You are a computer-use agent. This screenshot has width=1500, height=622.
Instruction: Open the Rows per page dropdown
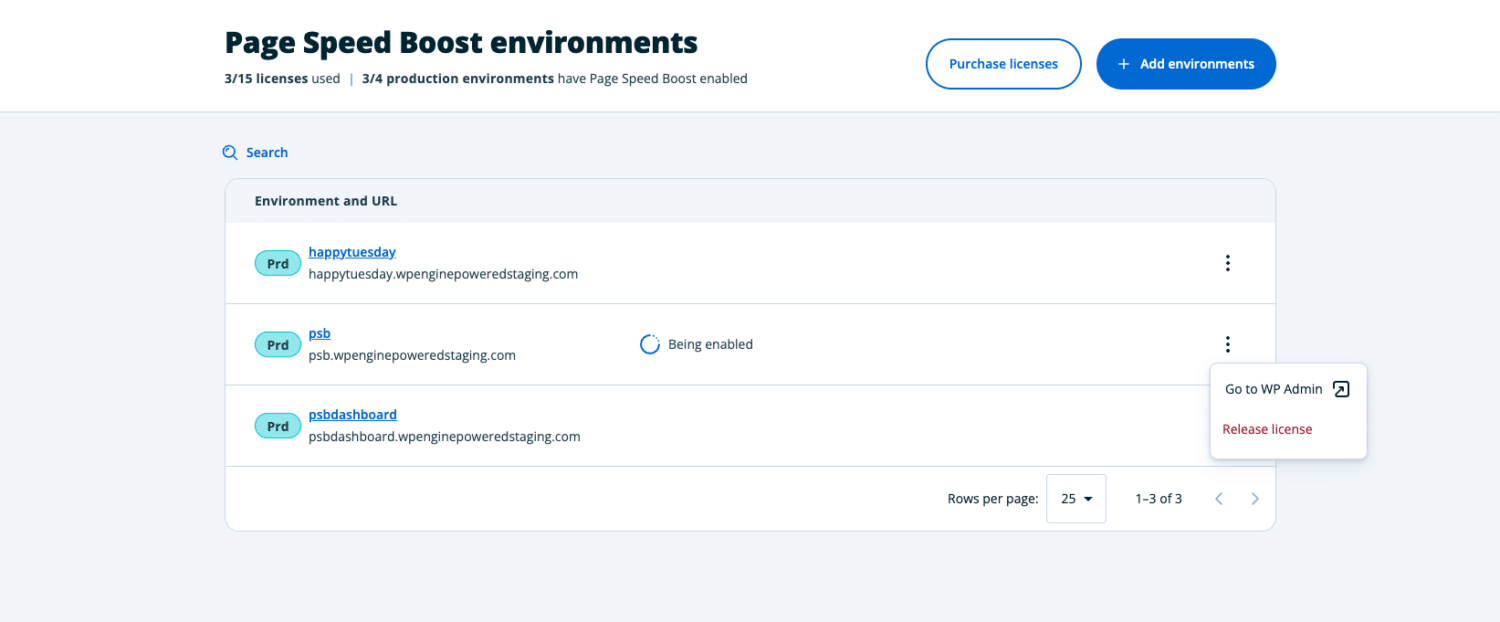(1076, 498)
